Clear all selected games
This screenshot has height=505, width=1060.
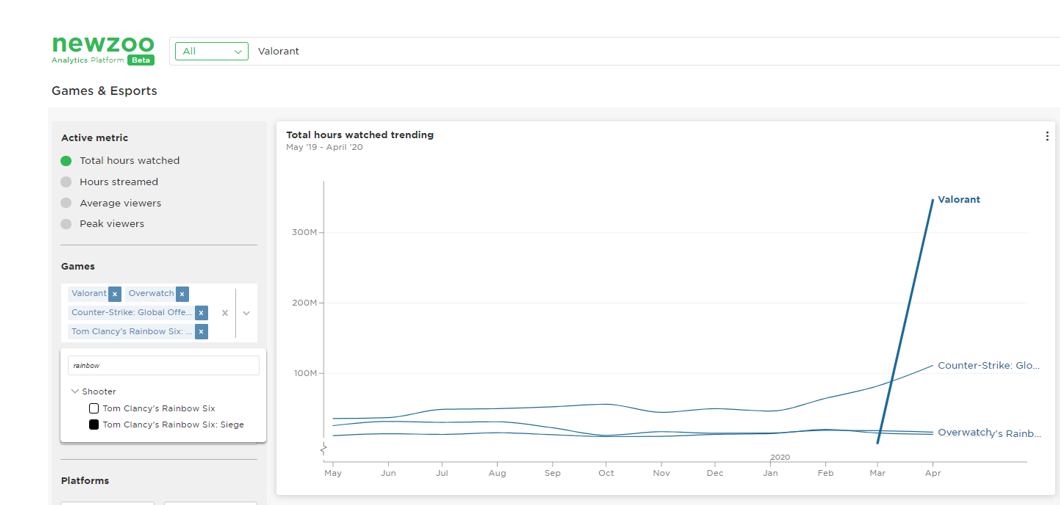(x=225, y=313)
